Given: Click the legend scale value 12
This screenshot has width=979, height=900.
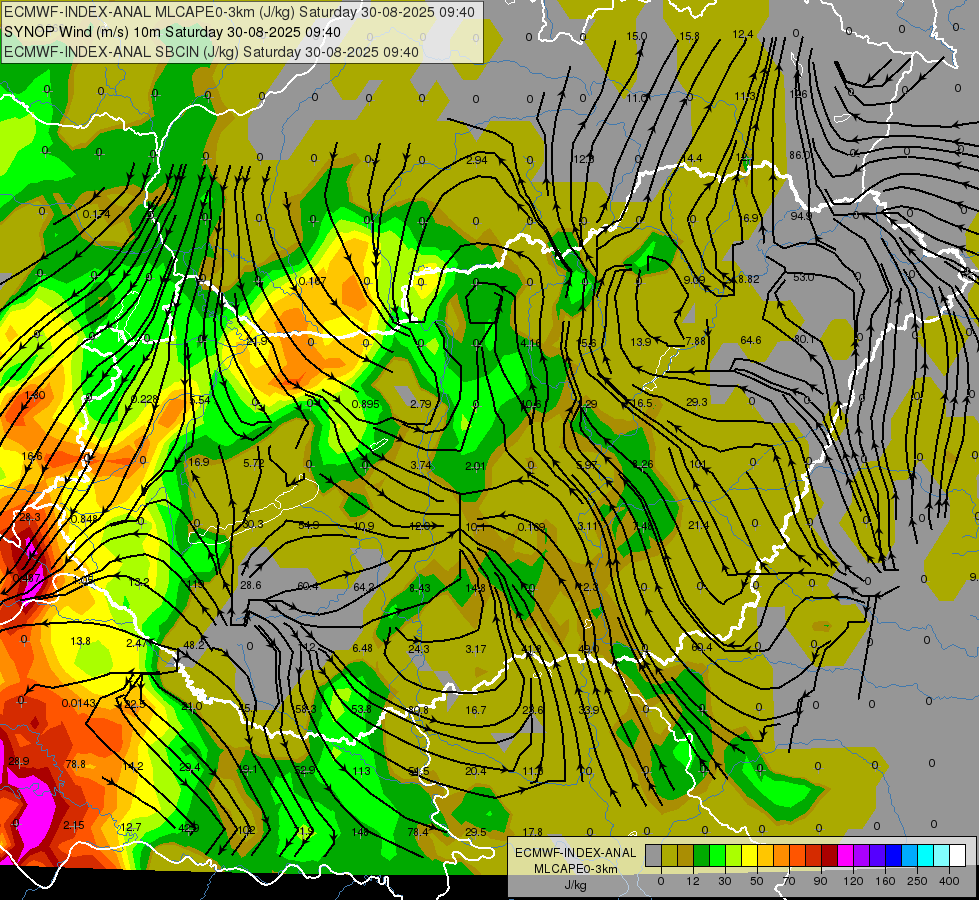Looking at the screenshot, I should click(x=693, y=881).
